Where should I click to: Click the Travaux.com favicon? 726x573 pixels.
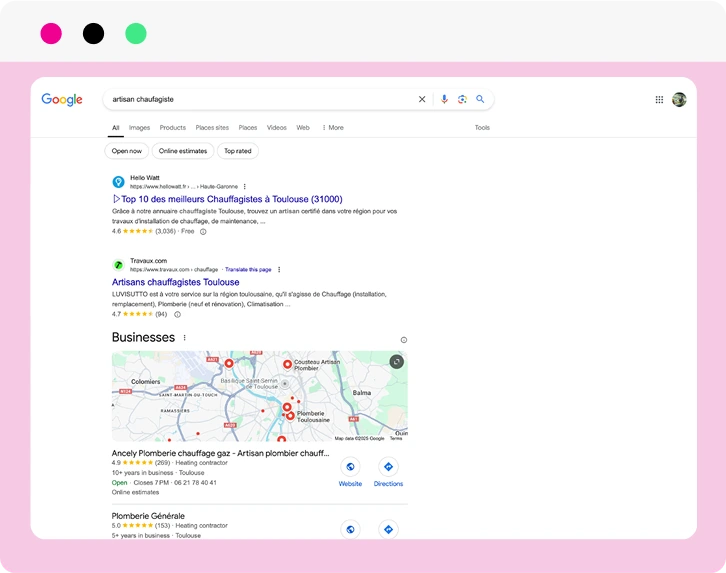[x=119, y=265]
